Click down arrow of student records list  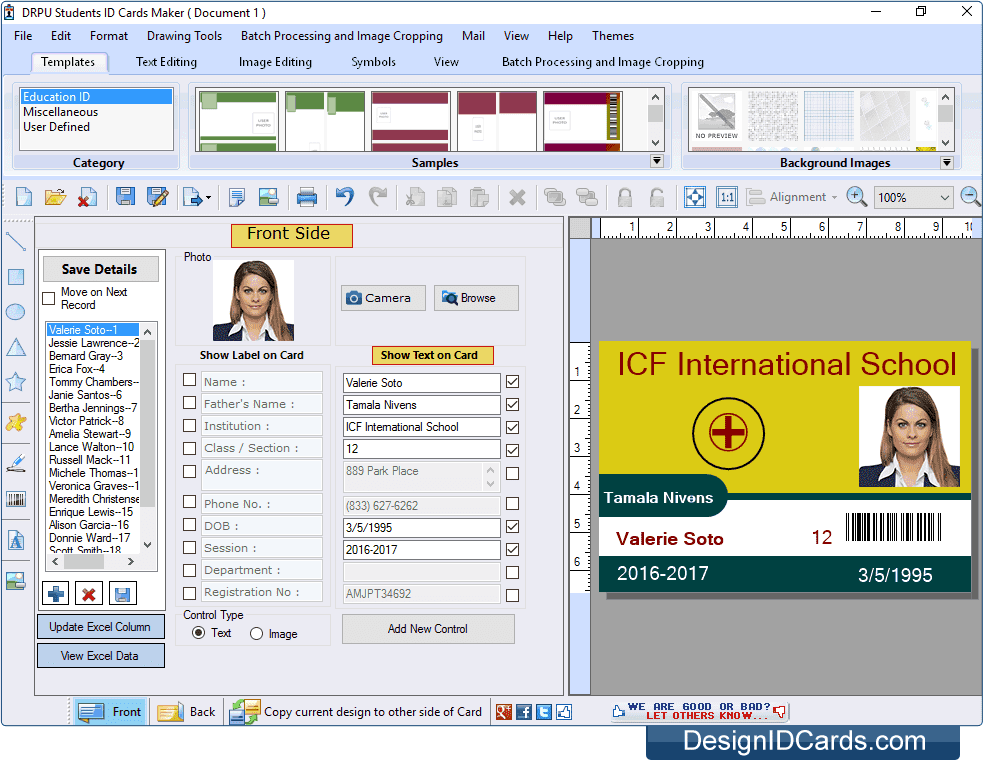(147, 545)
